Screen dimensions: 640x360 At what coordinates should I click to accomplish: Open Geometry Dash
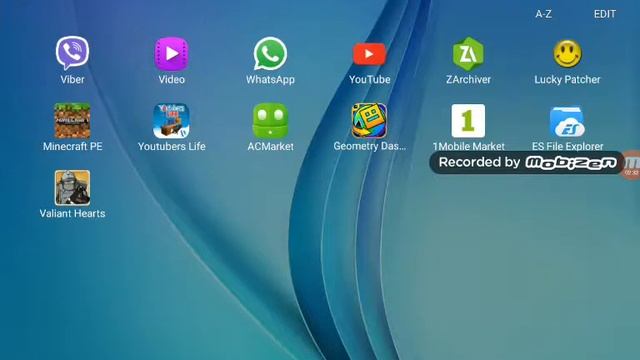(x=369, y=120)
